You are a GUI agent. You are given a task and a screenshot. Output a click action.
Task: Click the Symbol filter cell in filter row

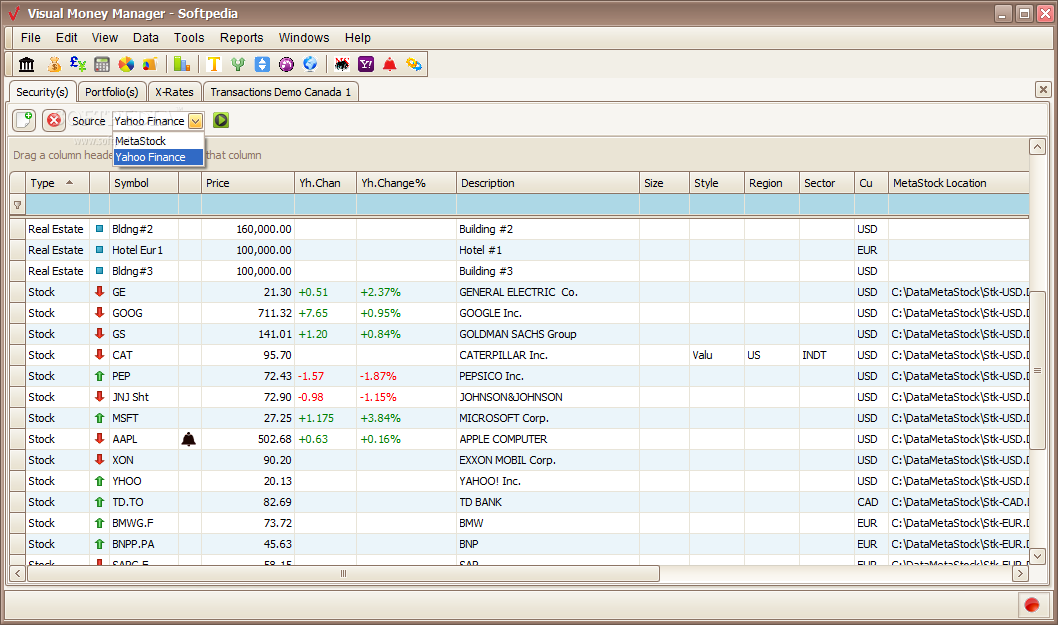pos(144,205)
